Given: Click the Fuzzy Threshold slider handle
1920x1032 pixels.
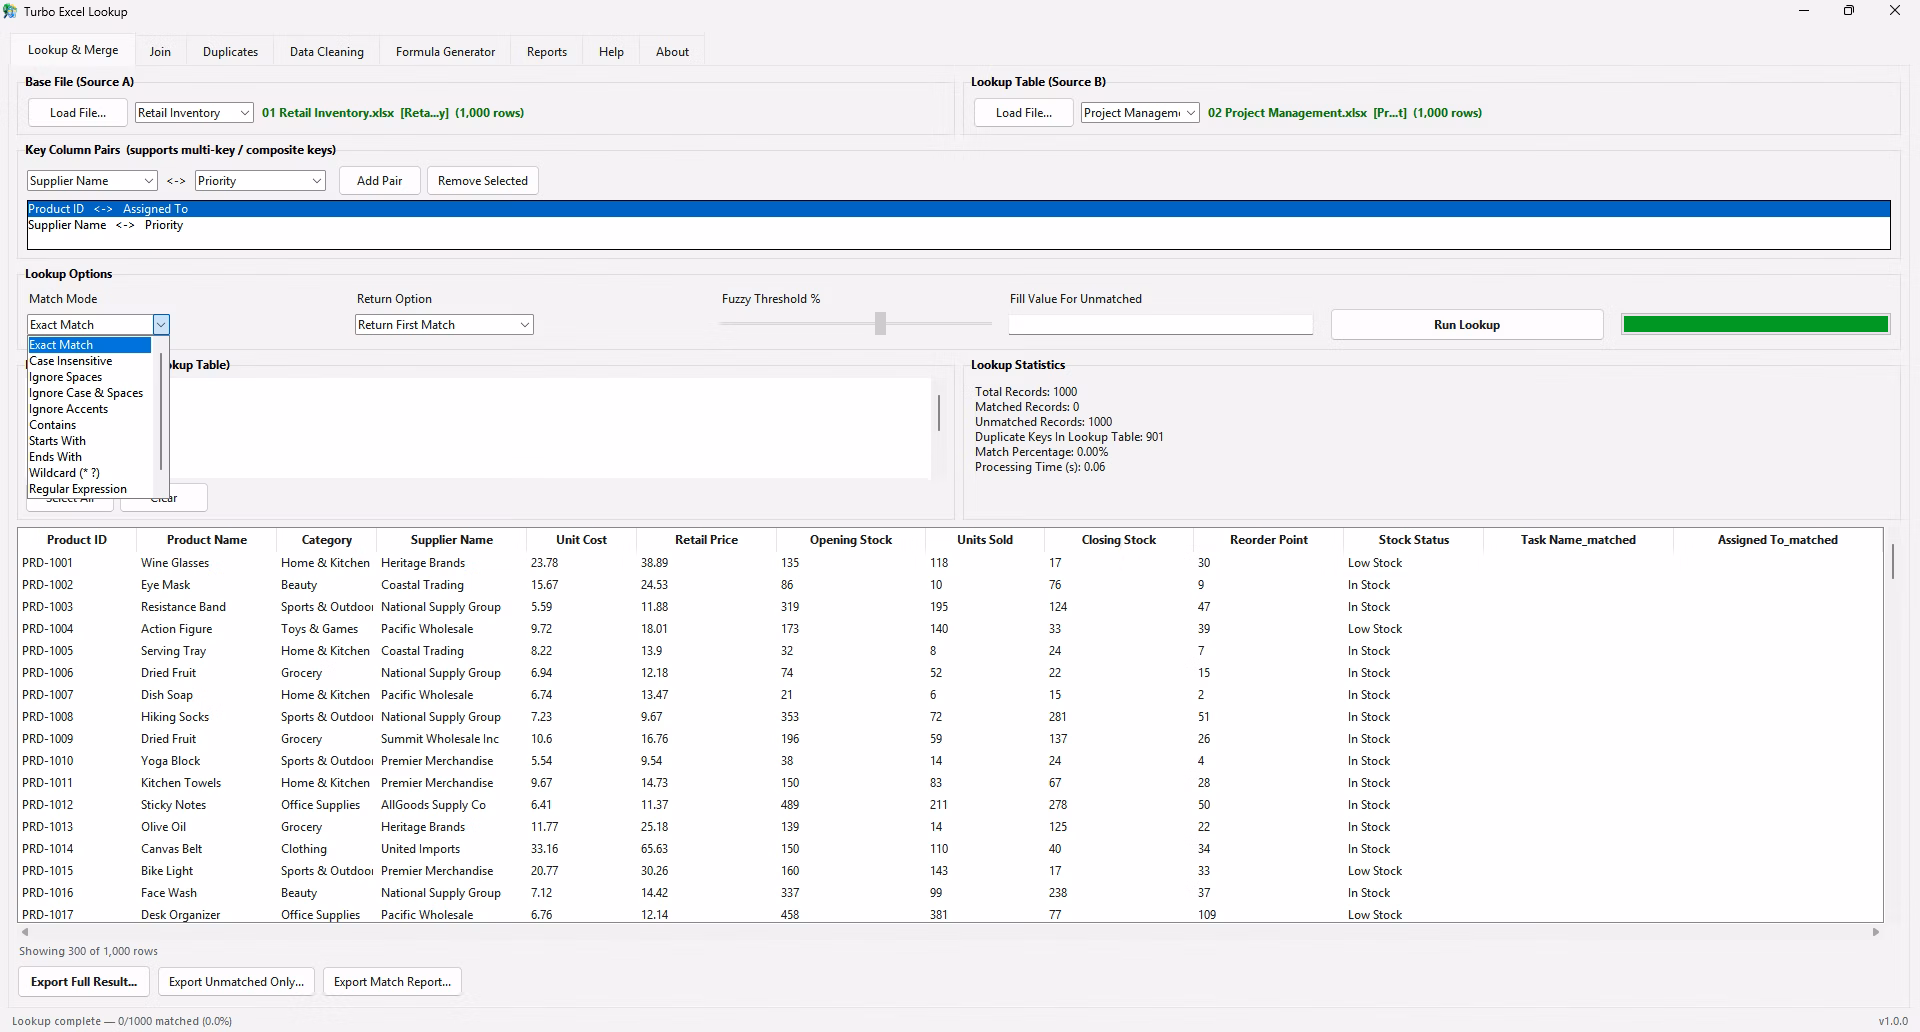Looking at the screenshot, I should [880, 323].
